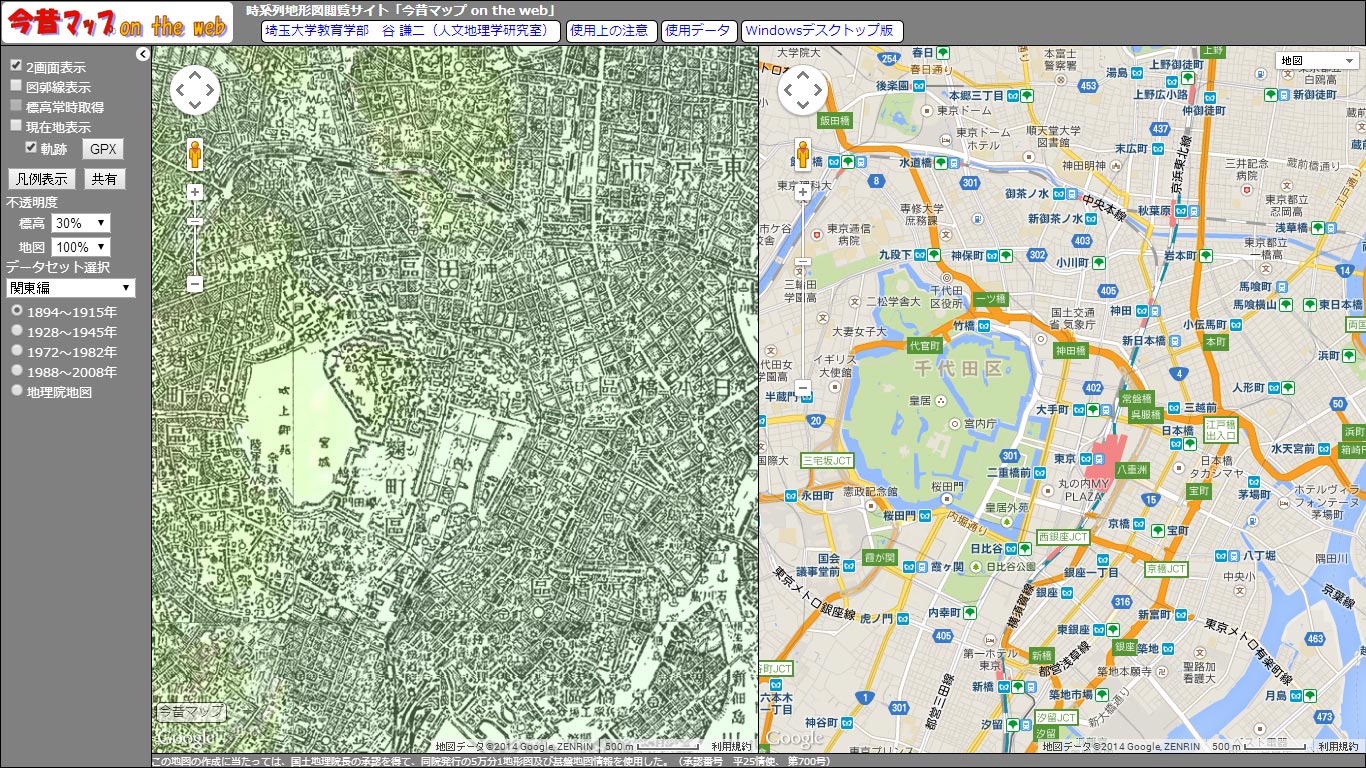Select the 1928～1945年 period
The width and height of the screenshot is (1366, 768).
pos(16,331)
